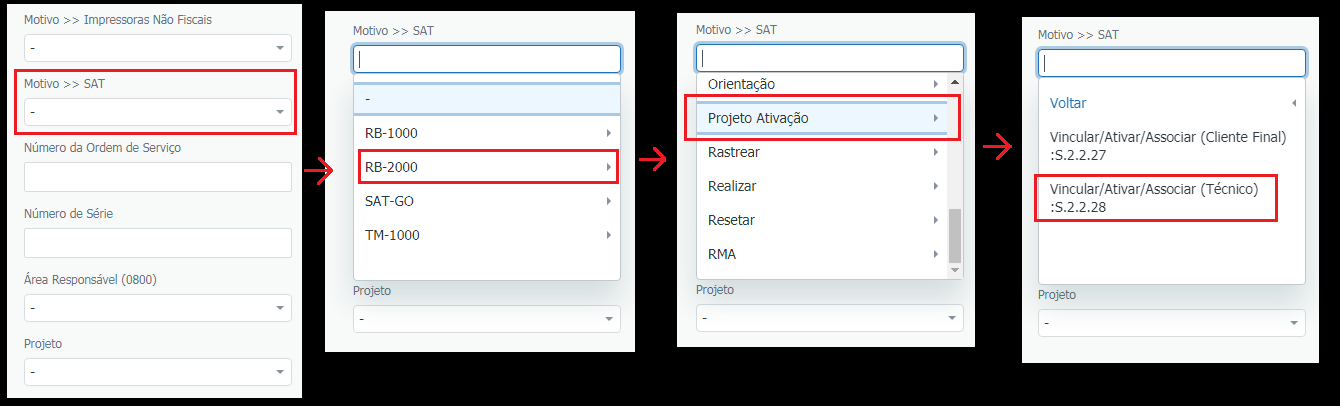Open the Motivo Impressoras Não Fiscais dropdown
The height and width of the screenshot is (406, 1340).
157,48
